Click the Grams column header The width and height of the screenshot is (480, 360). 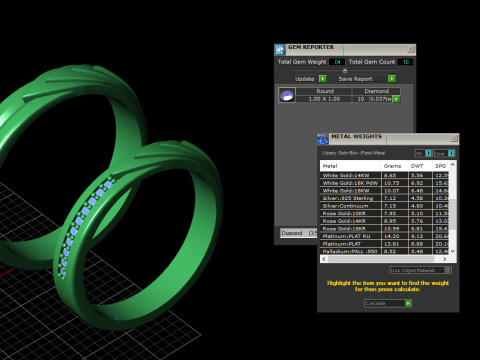pyautogui.click(x=394, y=166)
